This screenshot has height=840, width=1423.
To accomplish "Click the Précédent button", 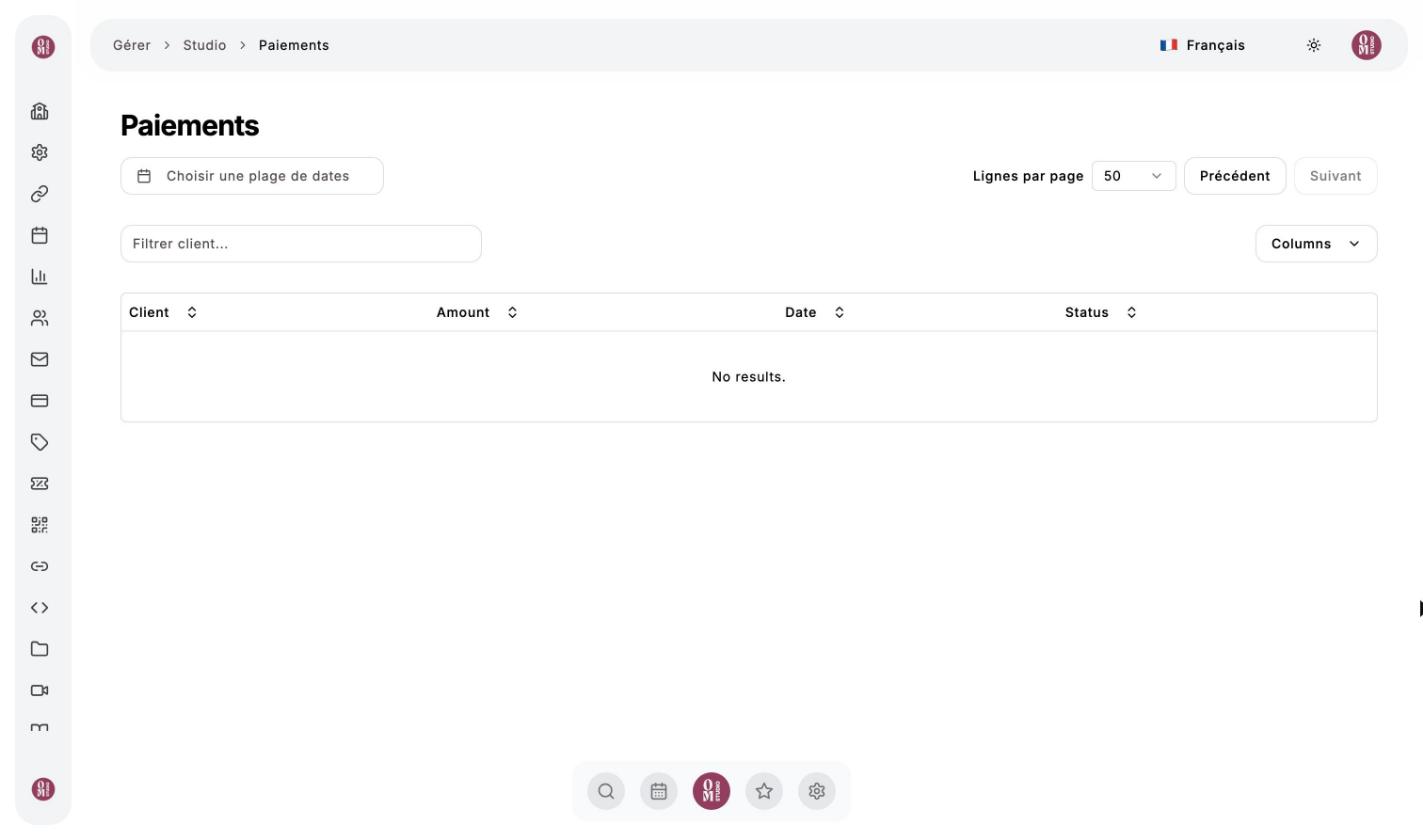I will tap(1235, 176).
